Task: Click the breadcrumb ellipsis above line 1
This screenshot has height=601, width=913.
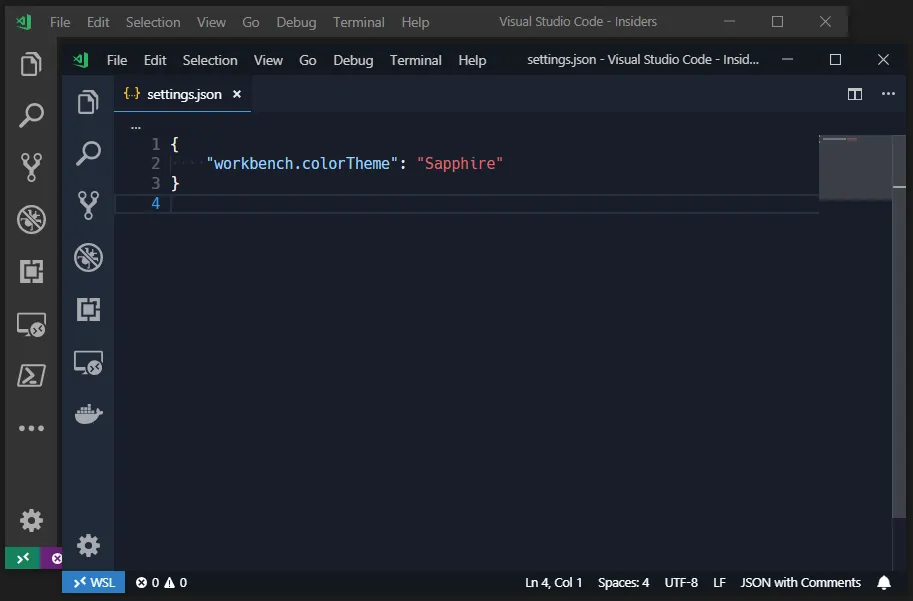Action: [x=136, y=127]
